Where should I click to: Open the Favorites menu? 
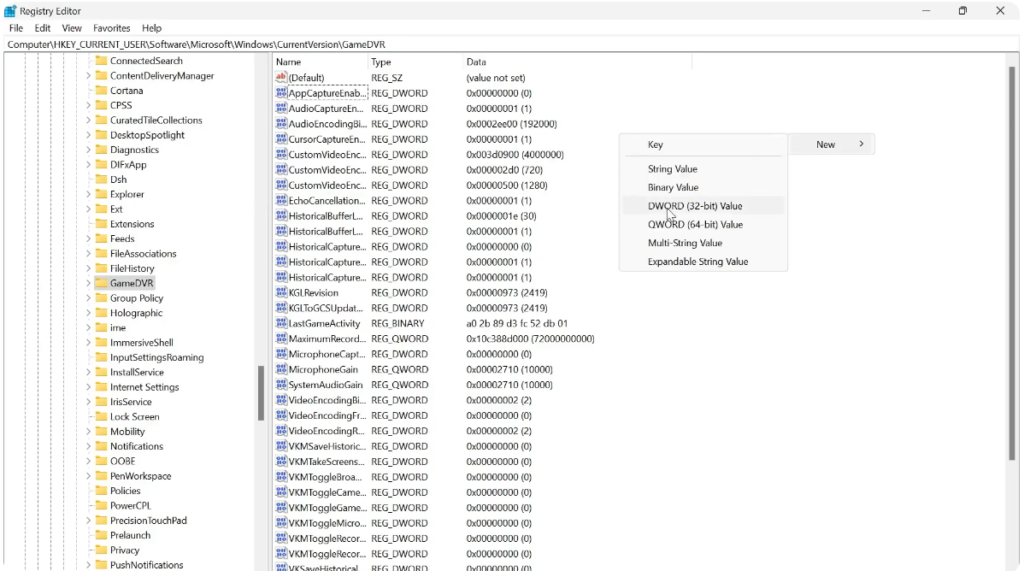pos(112,28)
